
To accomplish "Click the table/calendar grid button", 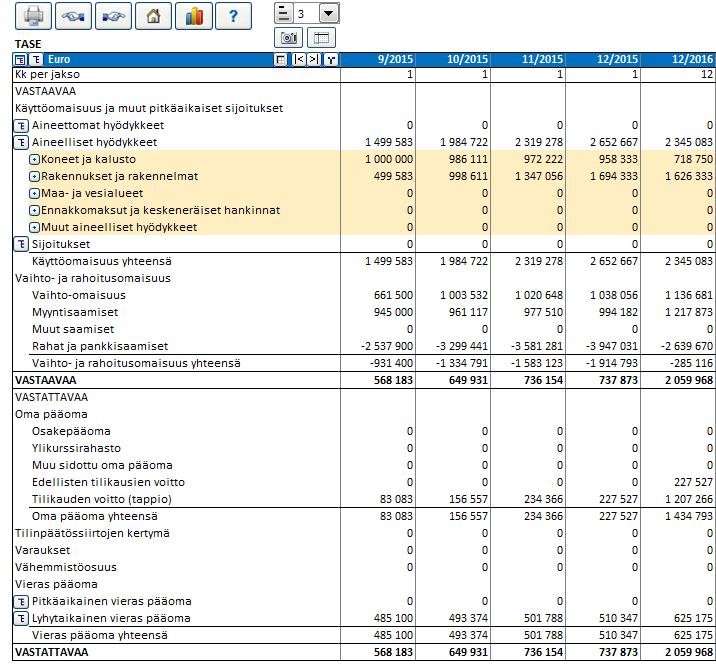I will click(321, 38).
